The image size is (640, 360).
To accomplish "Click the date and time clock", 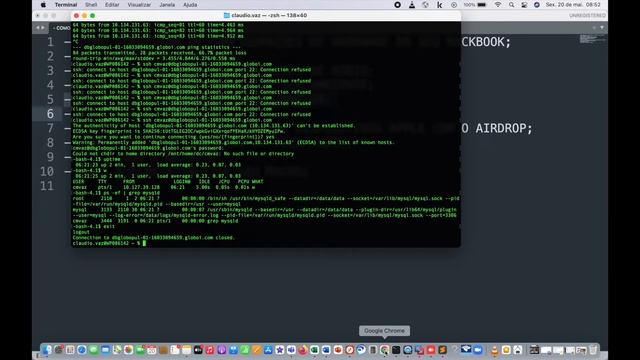I will click(x=573, y=5).
